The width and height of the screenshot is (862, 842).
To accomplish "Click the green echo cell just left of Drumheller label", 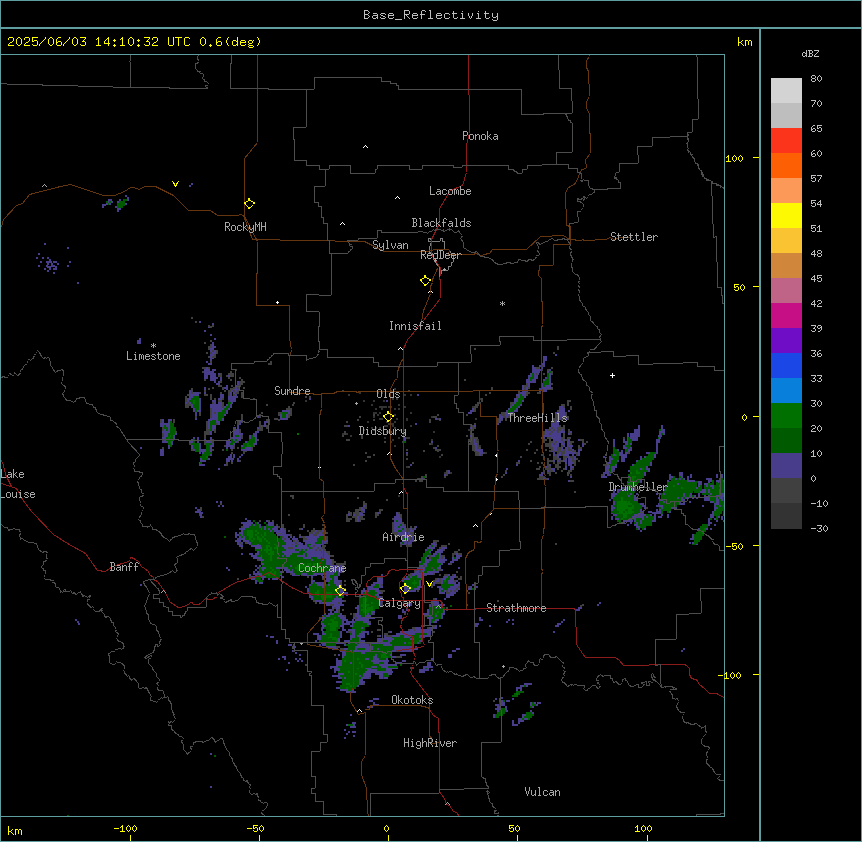I will pos(626,506).
